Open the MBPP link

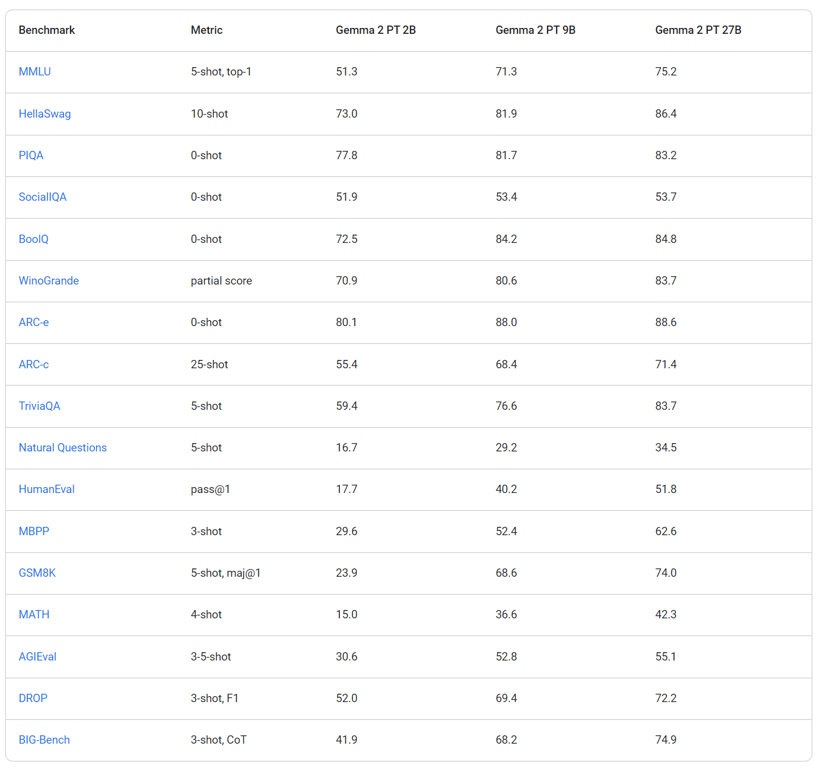coord(34,532)
